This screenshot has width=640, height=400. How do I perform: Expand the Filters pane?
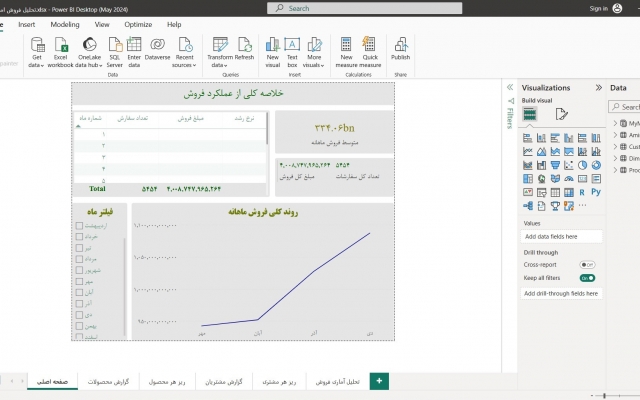510,87
